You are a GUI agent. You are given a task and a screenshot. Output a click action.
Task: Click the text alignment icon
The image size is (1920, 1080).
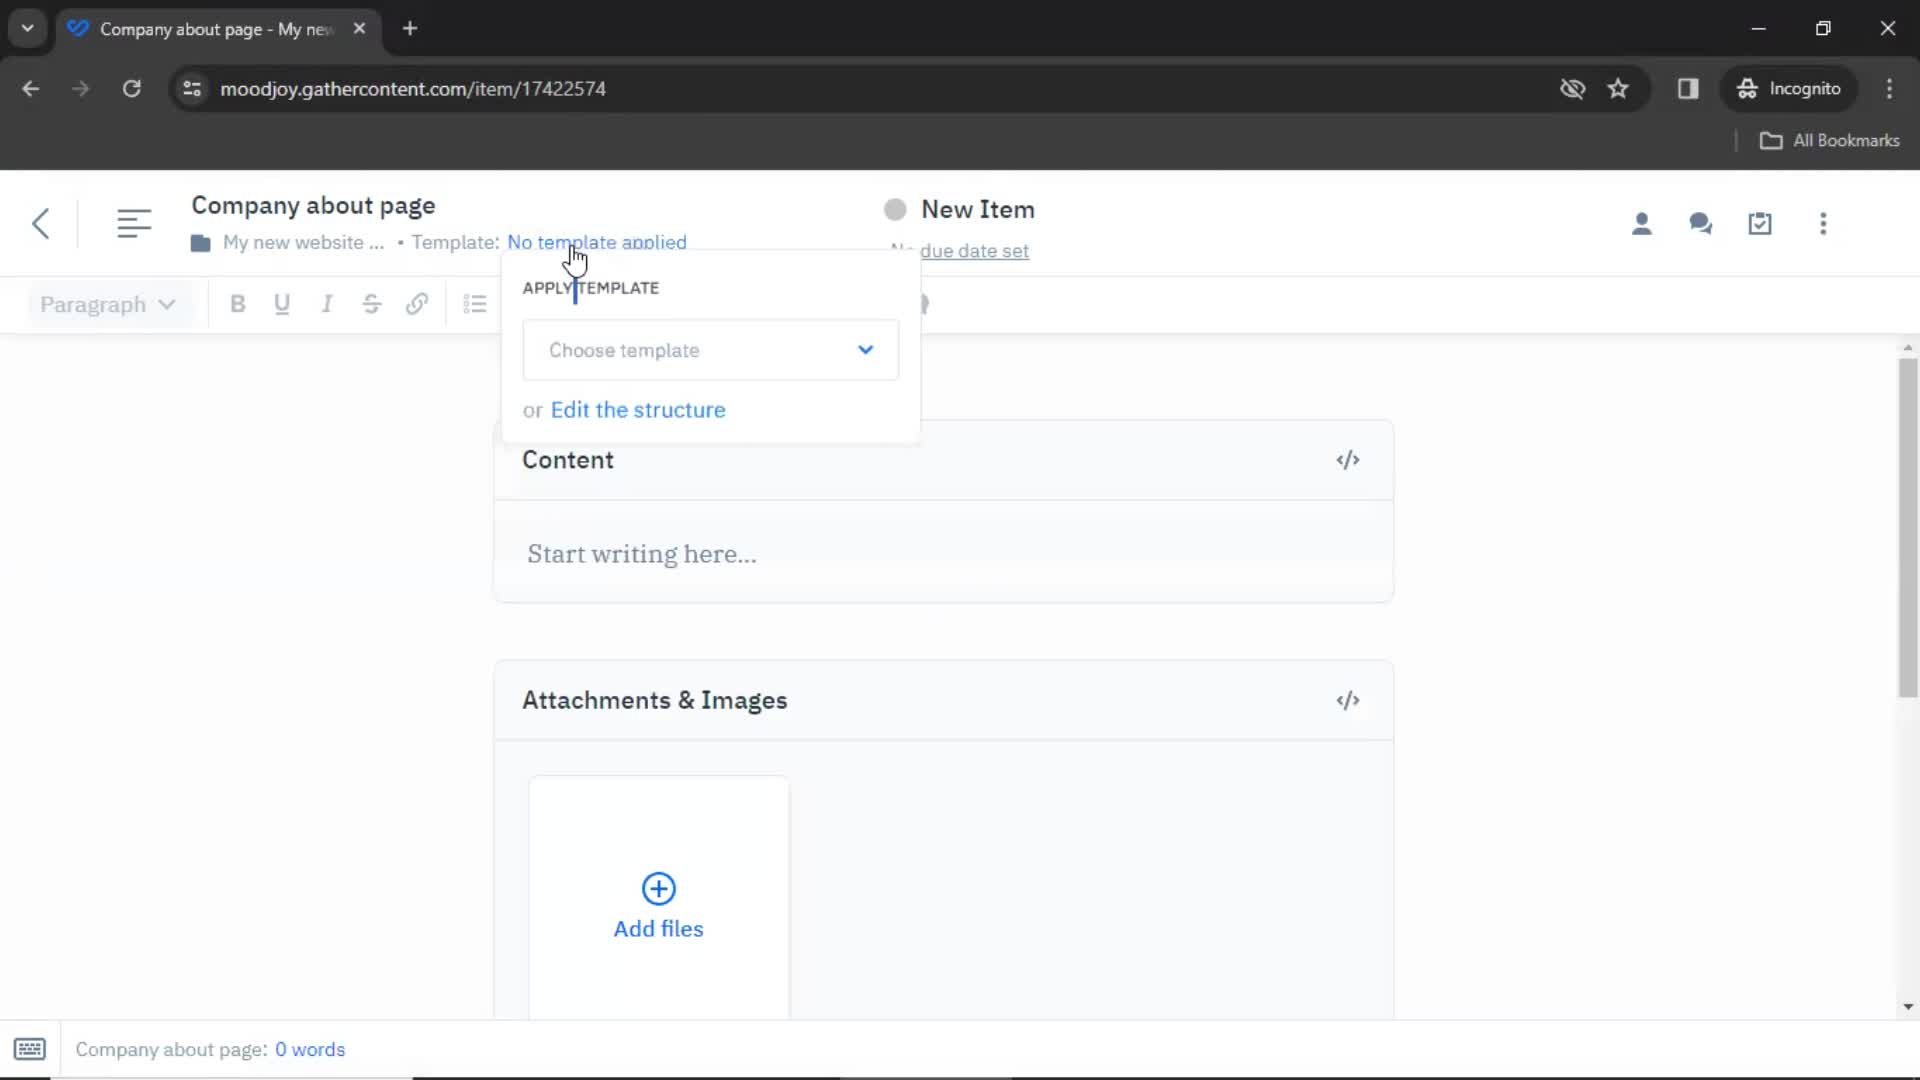pyautogui.click(x=475, y=305)
